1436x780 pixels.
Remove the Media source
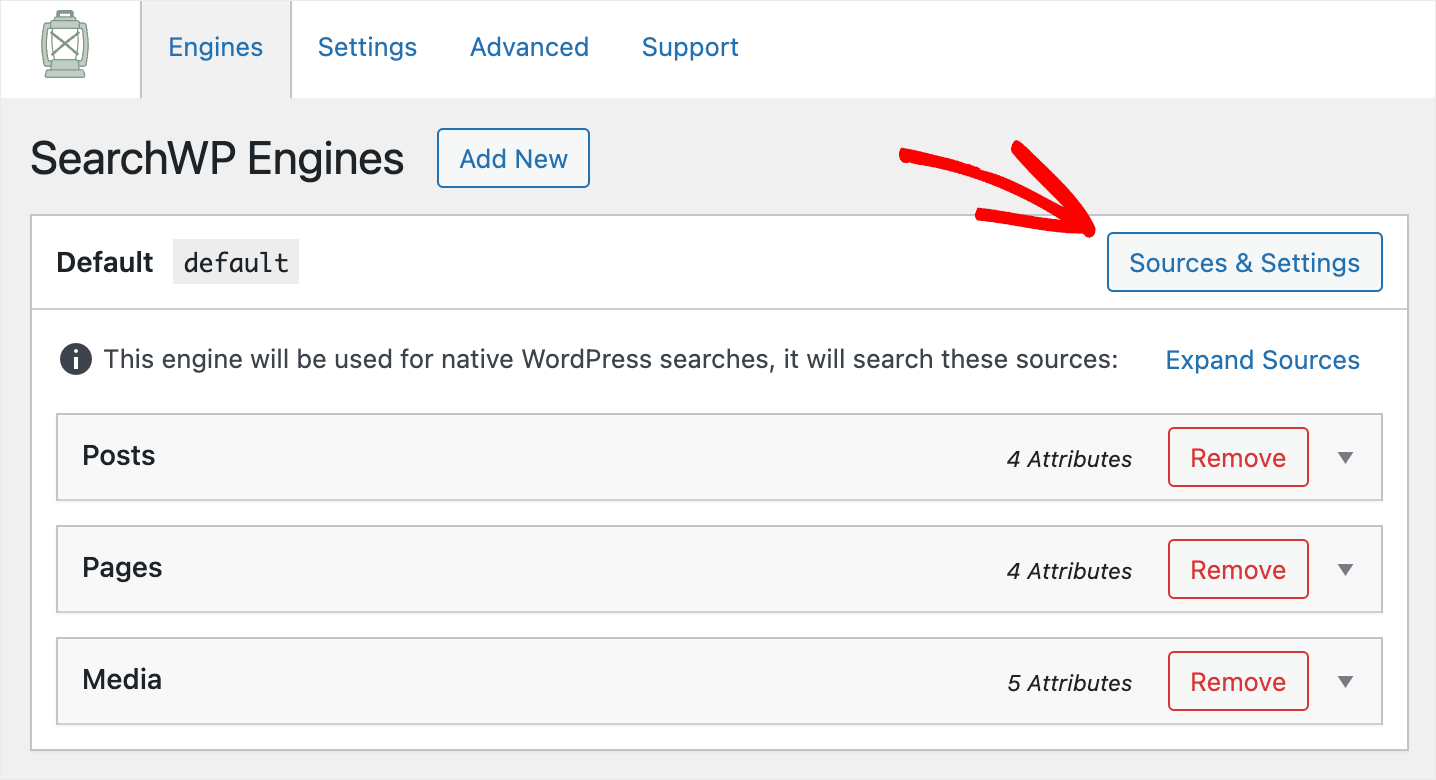(1238, 681)
